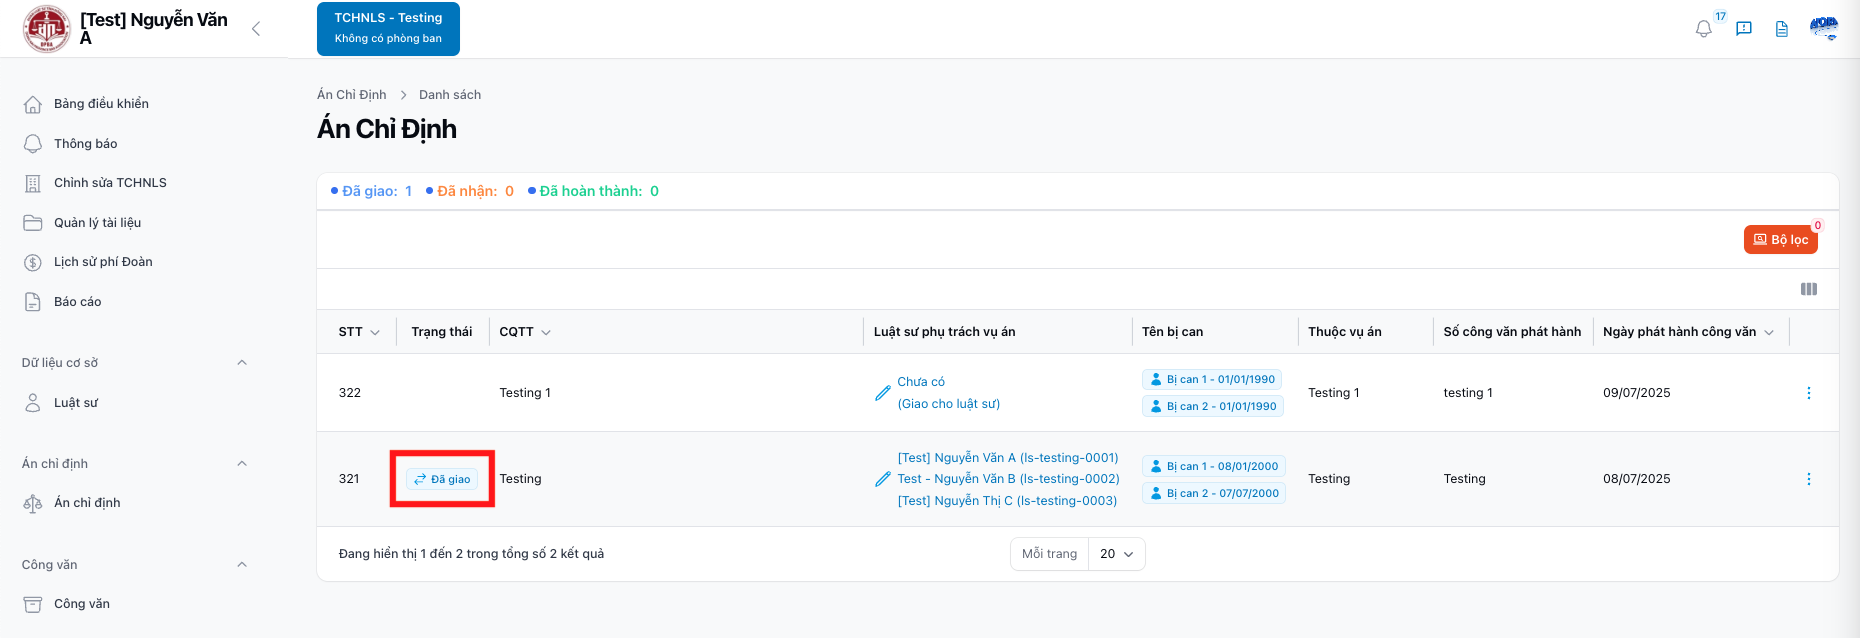
Task: Go to Quản lý tài liệu
Action: 97,223
